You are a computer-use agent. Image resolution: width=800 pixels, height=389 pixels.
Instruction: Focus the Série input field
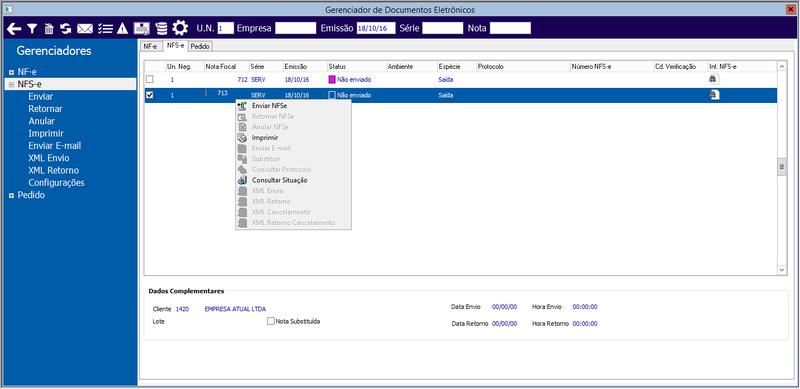[x=443, y=29]
